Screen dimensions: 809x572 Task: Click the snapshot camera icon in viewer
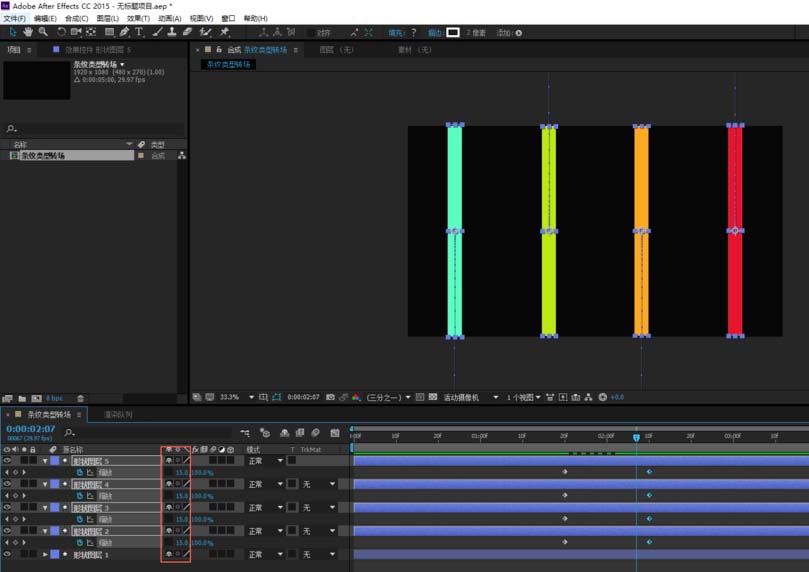[x=330, y=397]
